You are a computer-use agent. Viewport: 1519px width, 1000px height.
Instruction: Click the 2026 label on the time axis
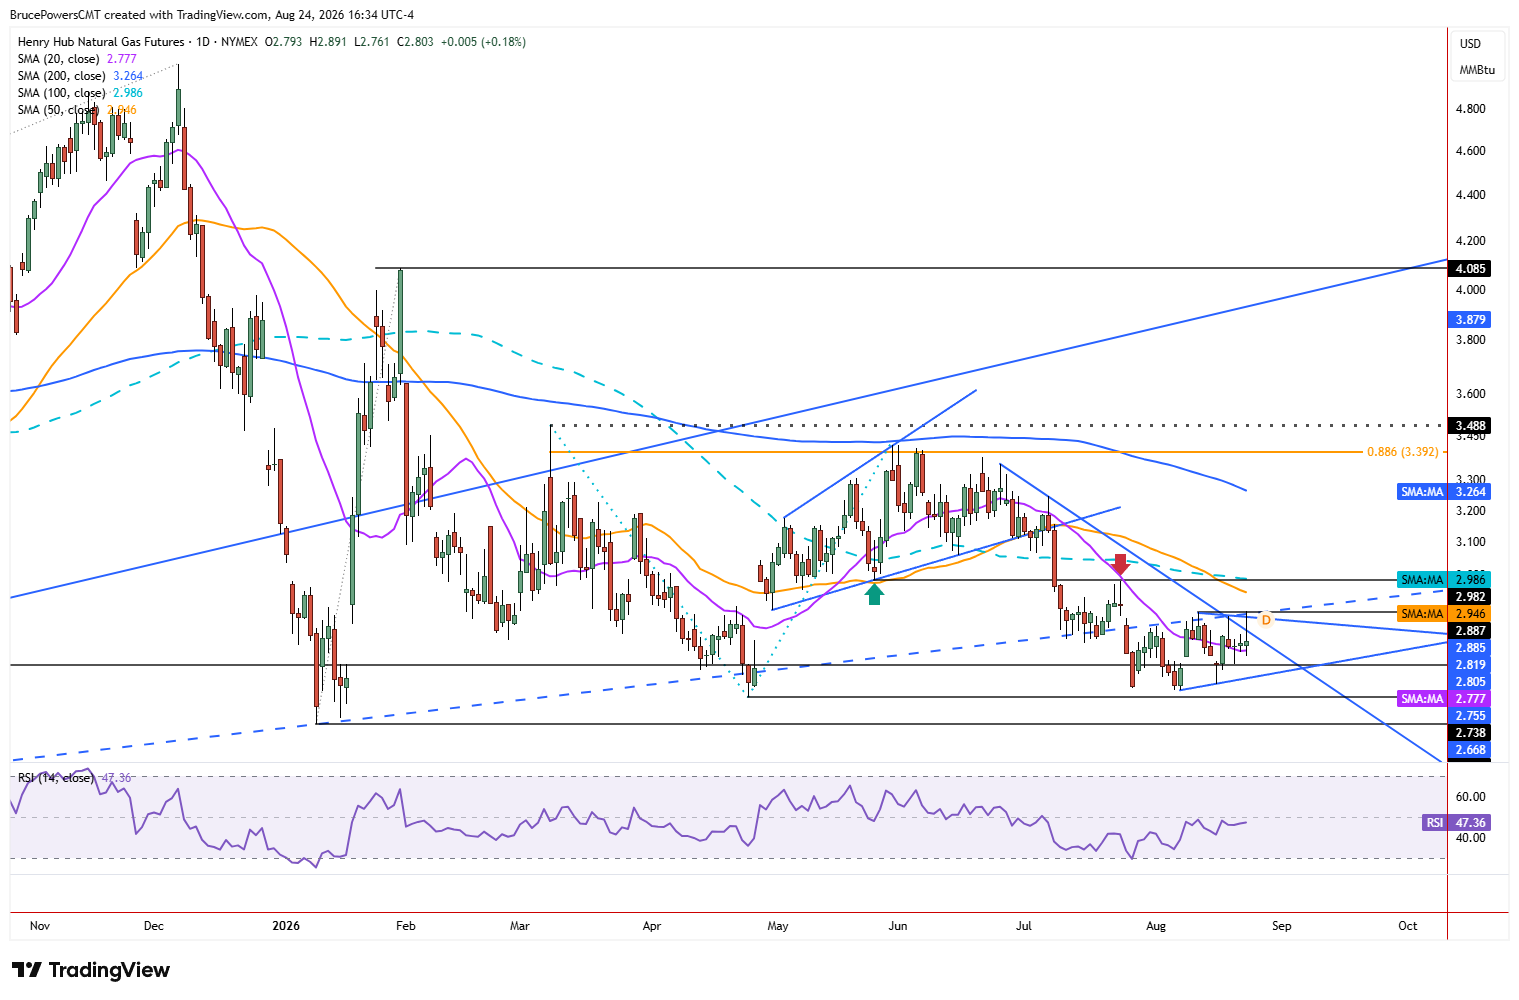(x=286, y=926)
